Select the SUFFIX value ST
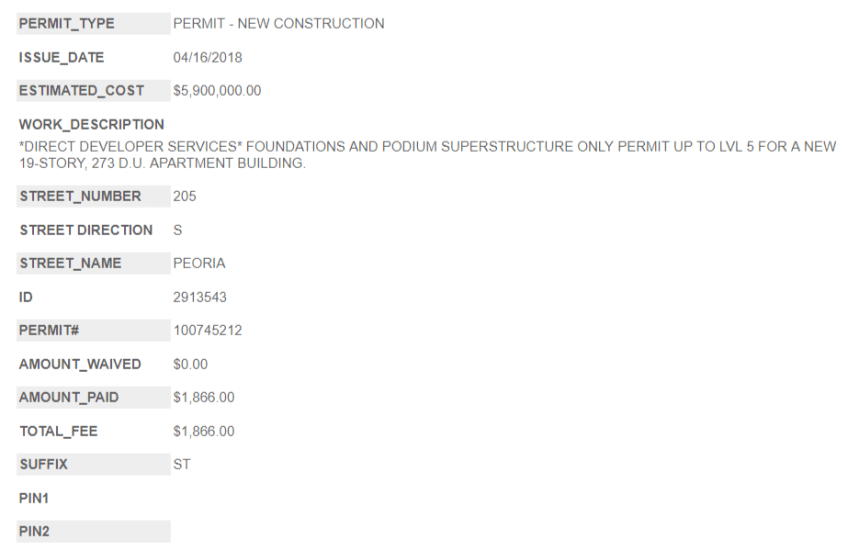This screenshot has width=848, height=551. [x=182, y=465]
